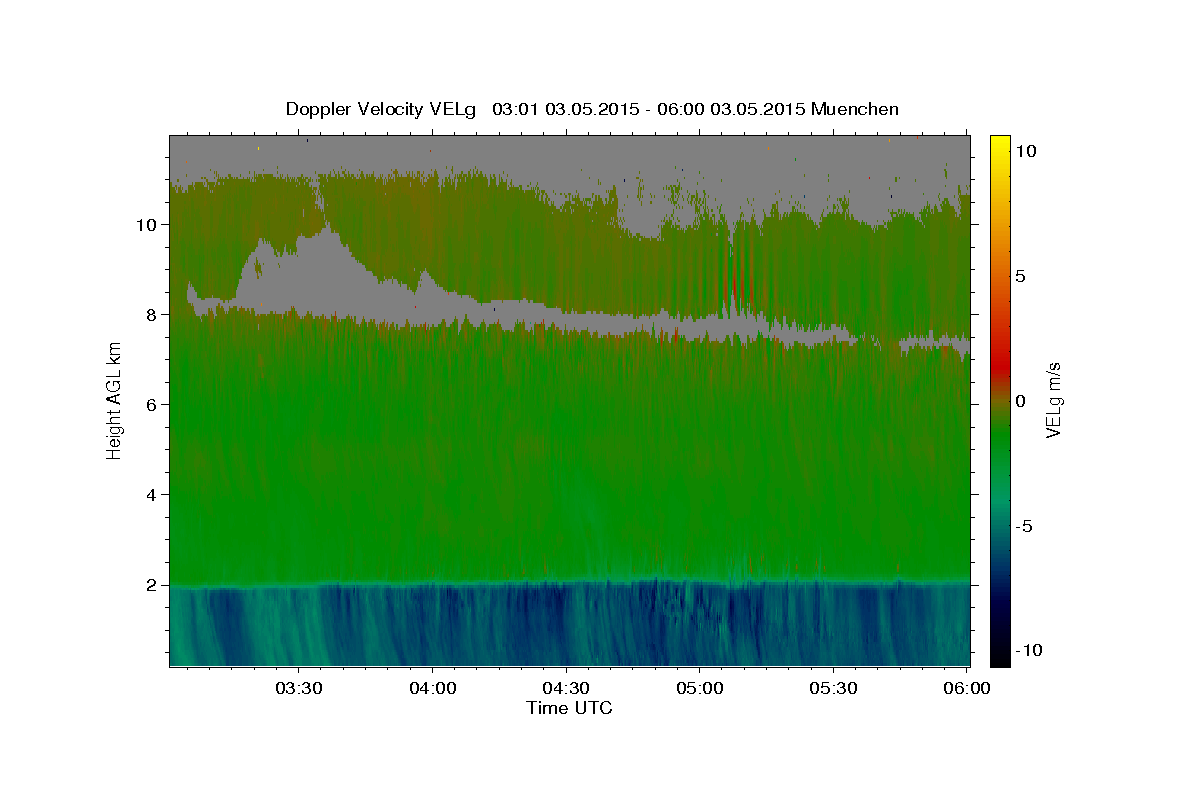Click the yellow top of the colorbar
The width and height of the screenshot is (1200, 800).
point(999,143)
